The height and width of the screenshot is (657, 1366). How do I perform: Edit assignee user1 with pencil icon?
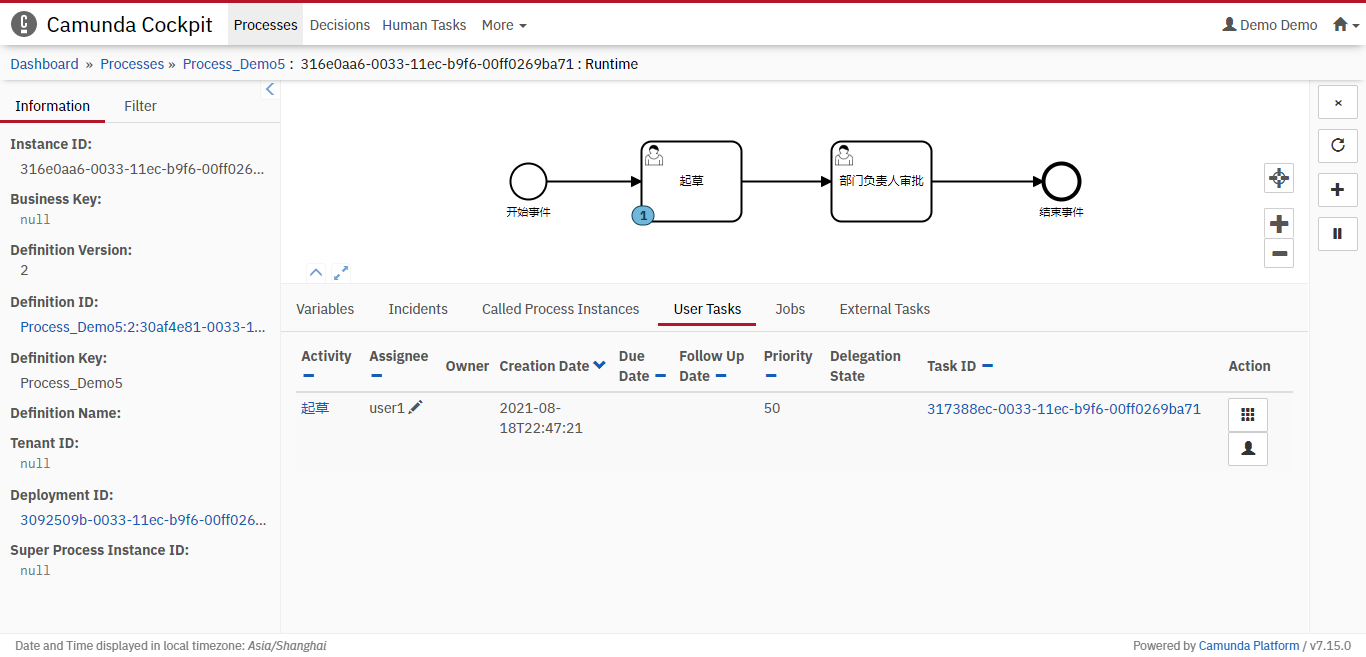click(415, 407)
